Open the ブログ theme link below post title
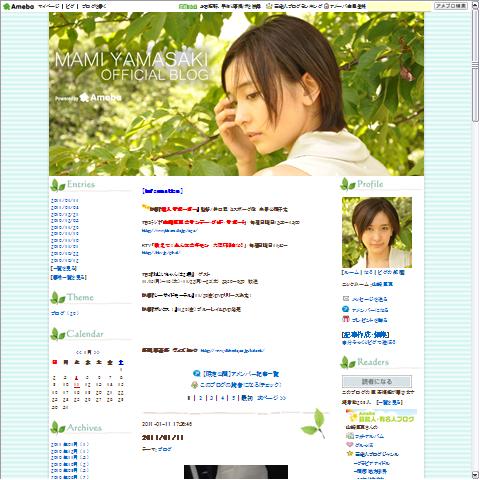The image size is (480, 480). point(164,449)
